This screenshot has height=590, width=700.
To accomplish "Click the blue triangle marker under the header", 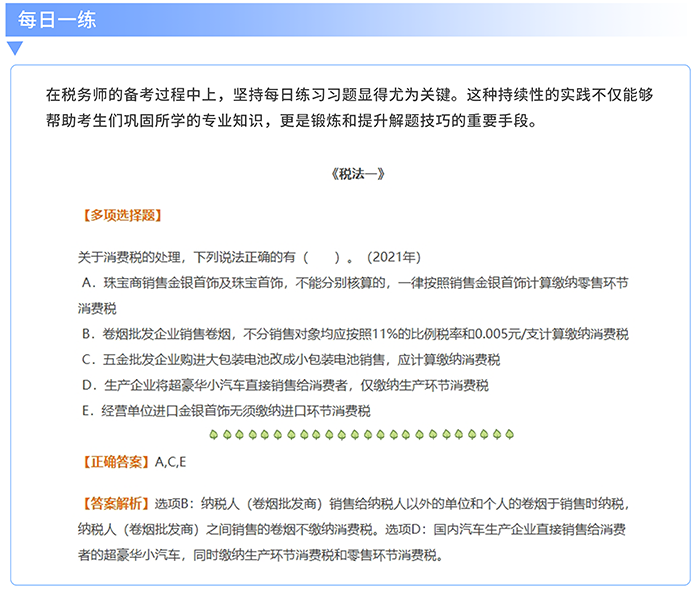I will pyautogui.click(x=14, y=47).
